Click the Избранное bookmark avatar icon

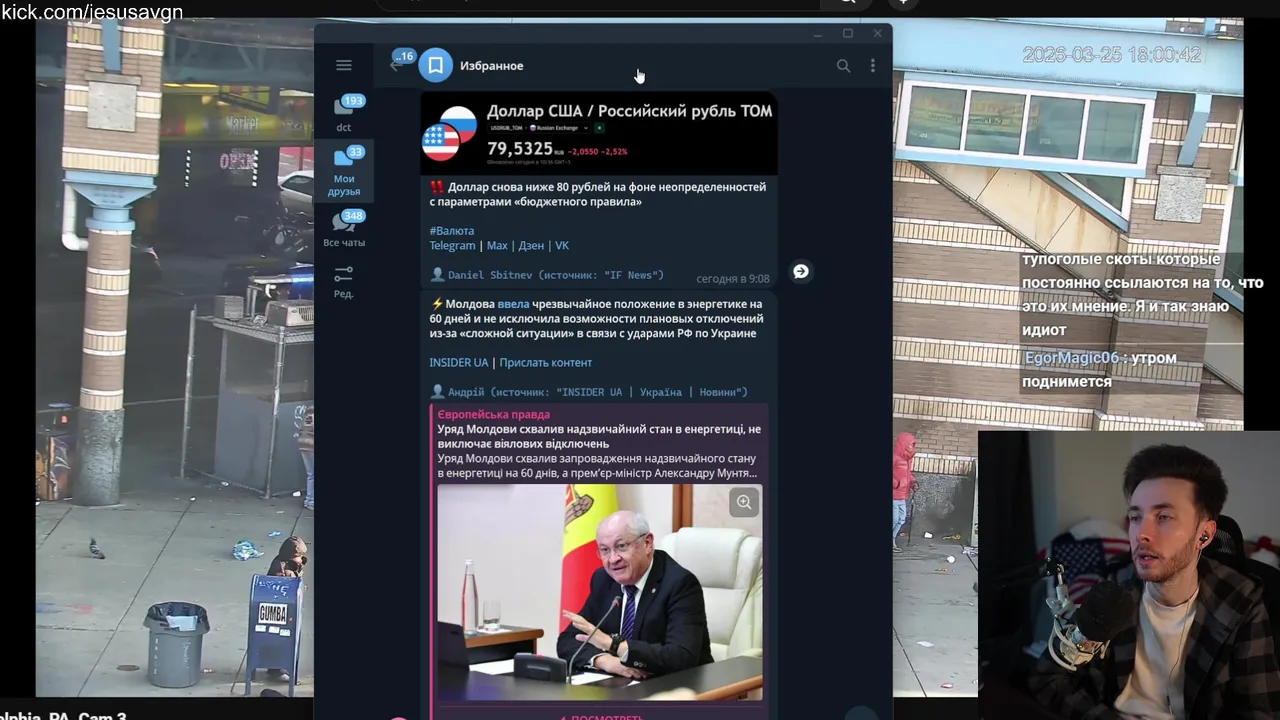[x=436, y=66]
